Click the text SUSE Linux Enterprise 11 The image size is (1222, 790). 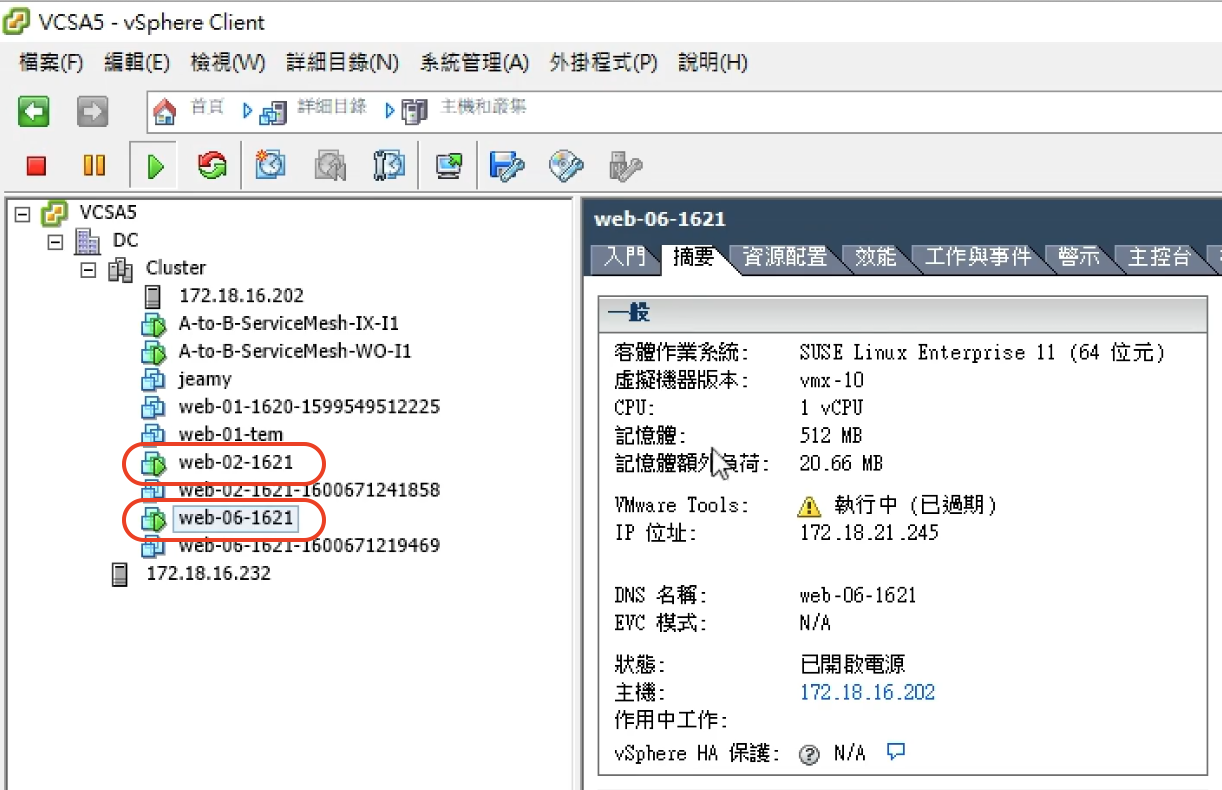coord(930,352)
